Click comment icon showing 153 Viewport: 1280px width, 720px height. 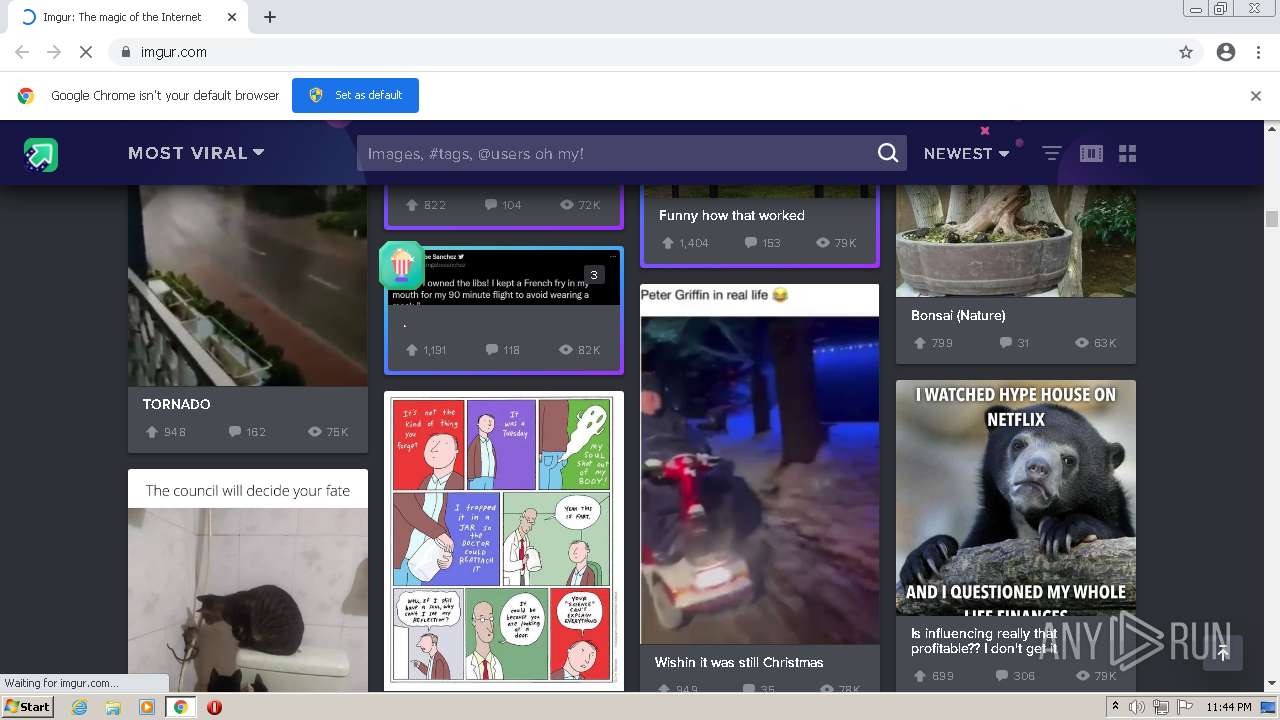pyautogui.click(x=751, y=243)
